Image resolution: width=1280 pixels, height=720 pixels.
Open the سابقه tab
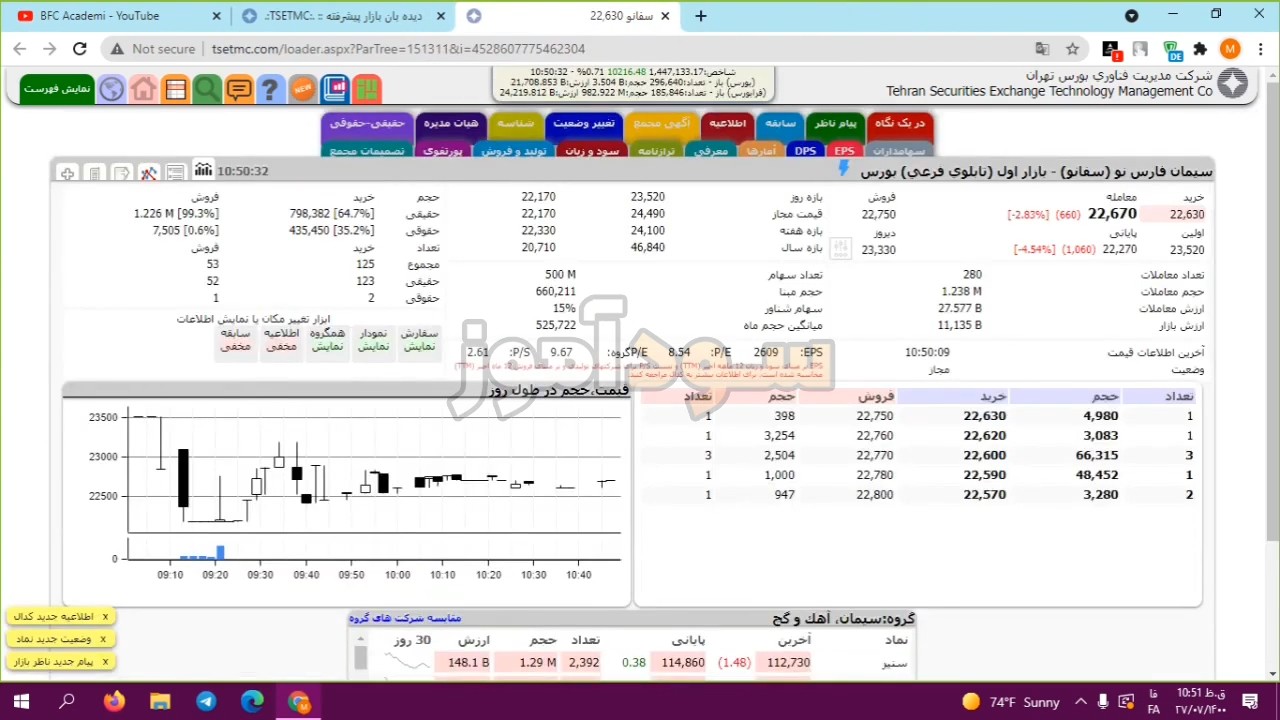[780, 123]
